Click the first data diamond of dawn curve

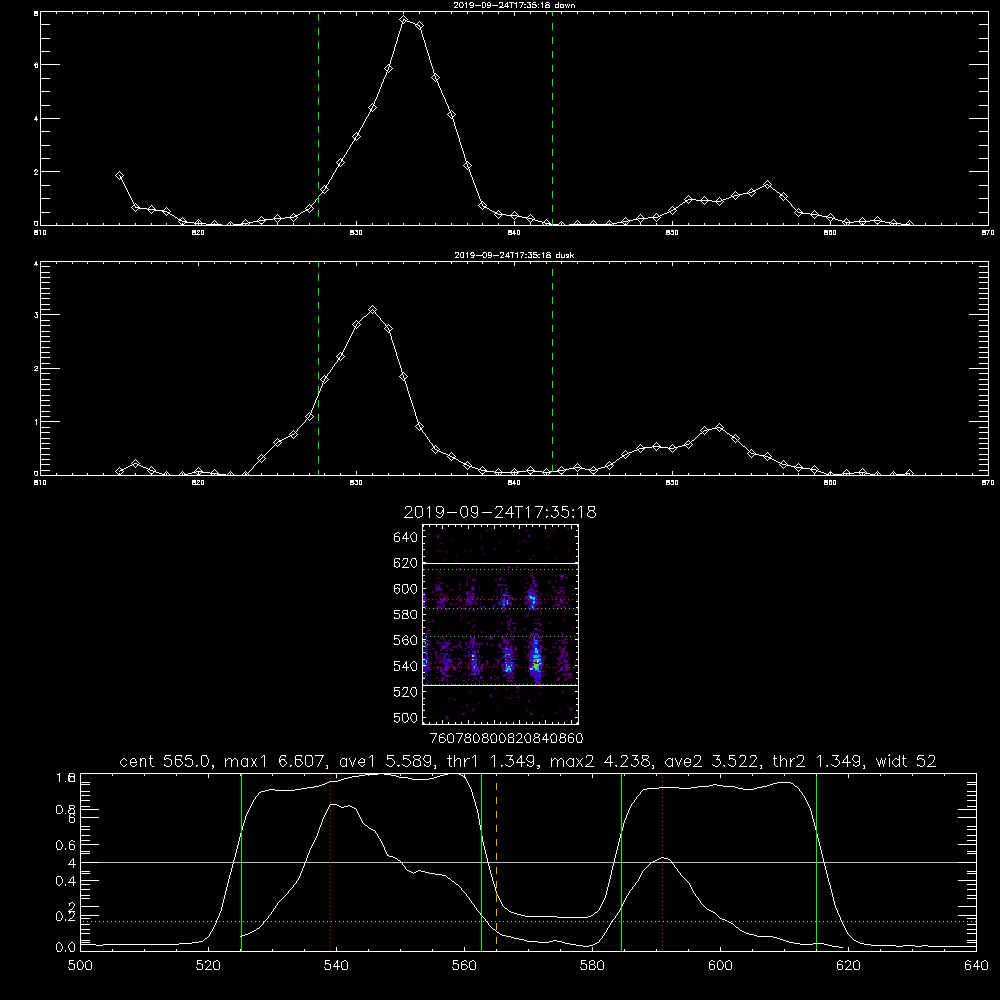pos(119,175)
